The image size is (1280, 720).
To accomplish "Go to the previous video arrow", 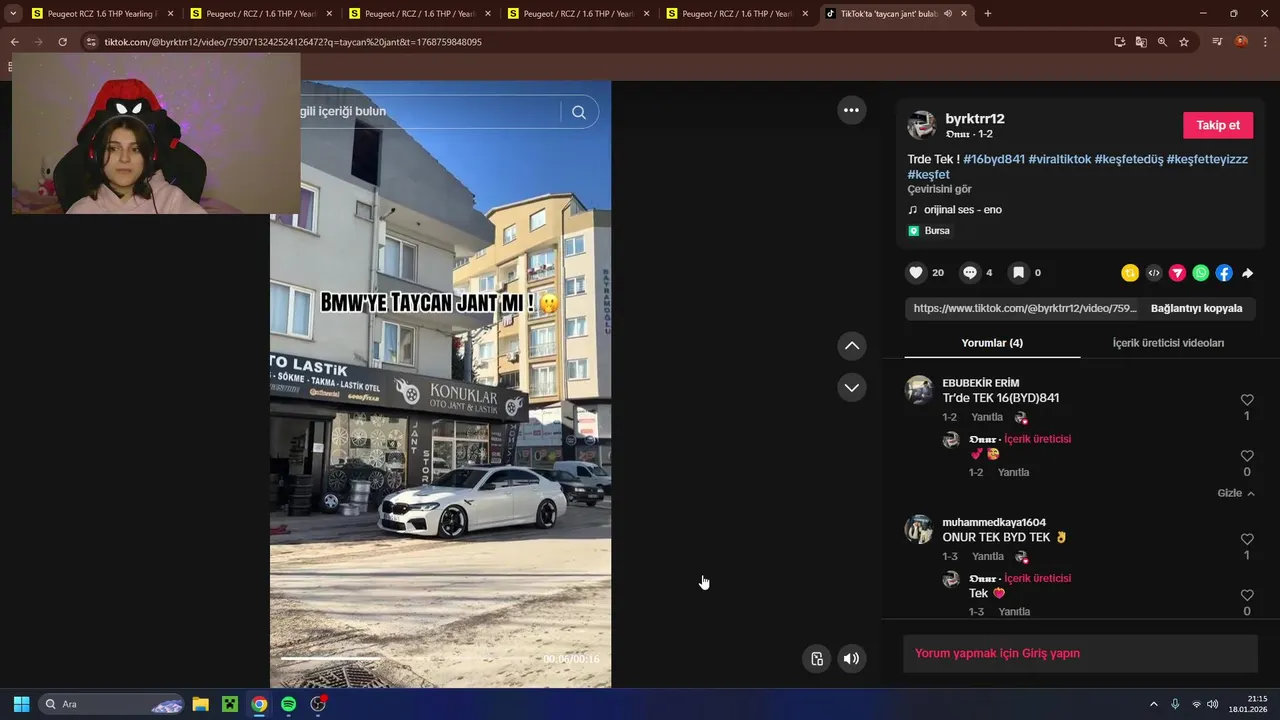I will click(851, 345).
